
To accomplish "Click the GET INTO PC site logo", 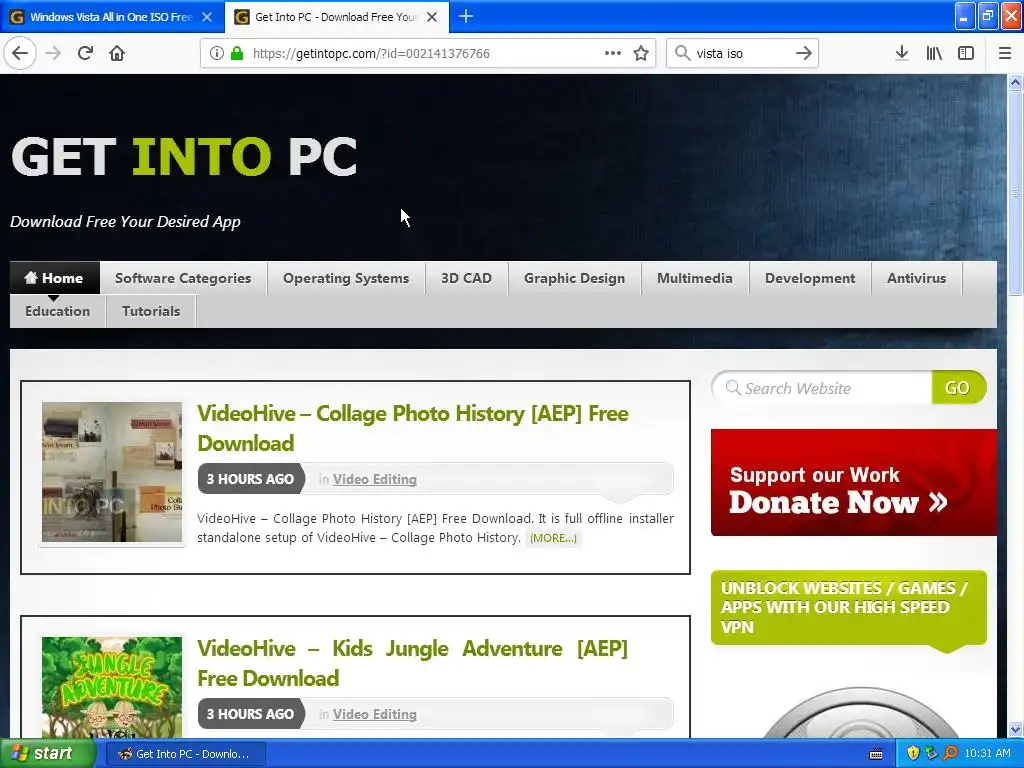I will click(x=184, y=157).
